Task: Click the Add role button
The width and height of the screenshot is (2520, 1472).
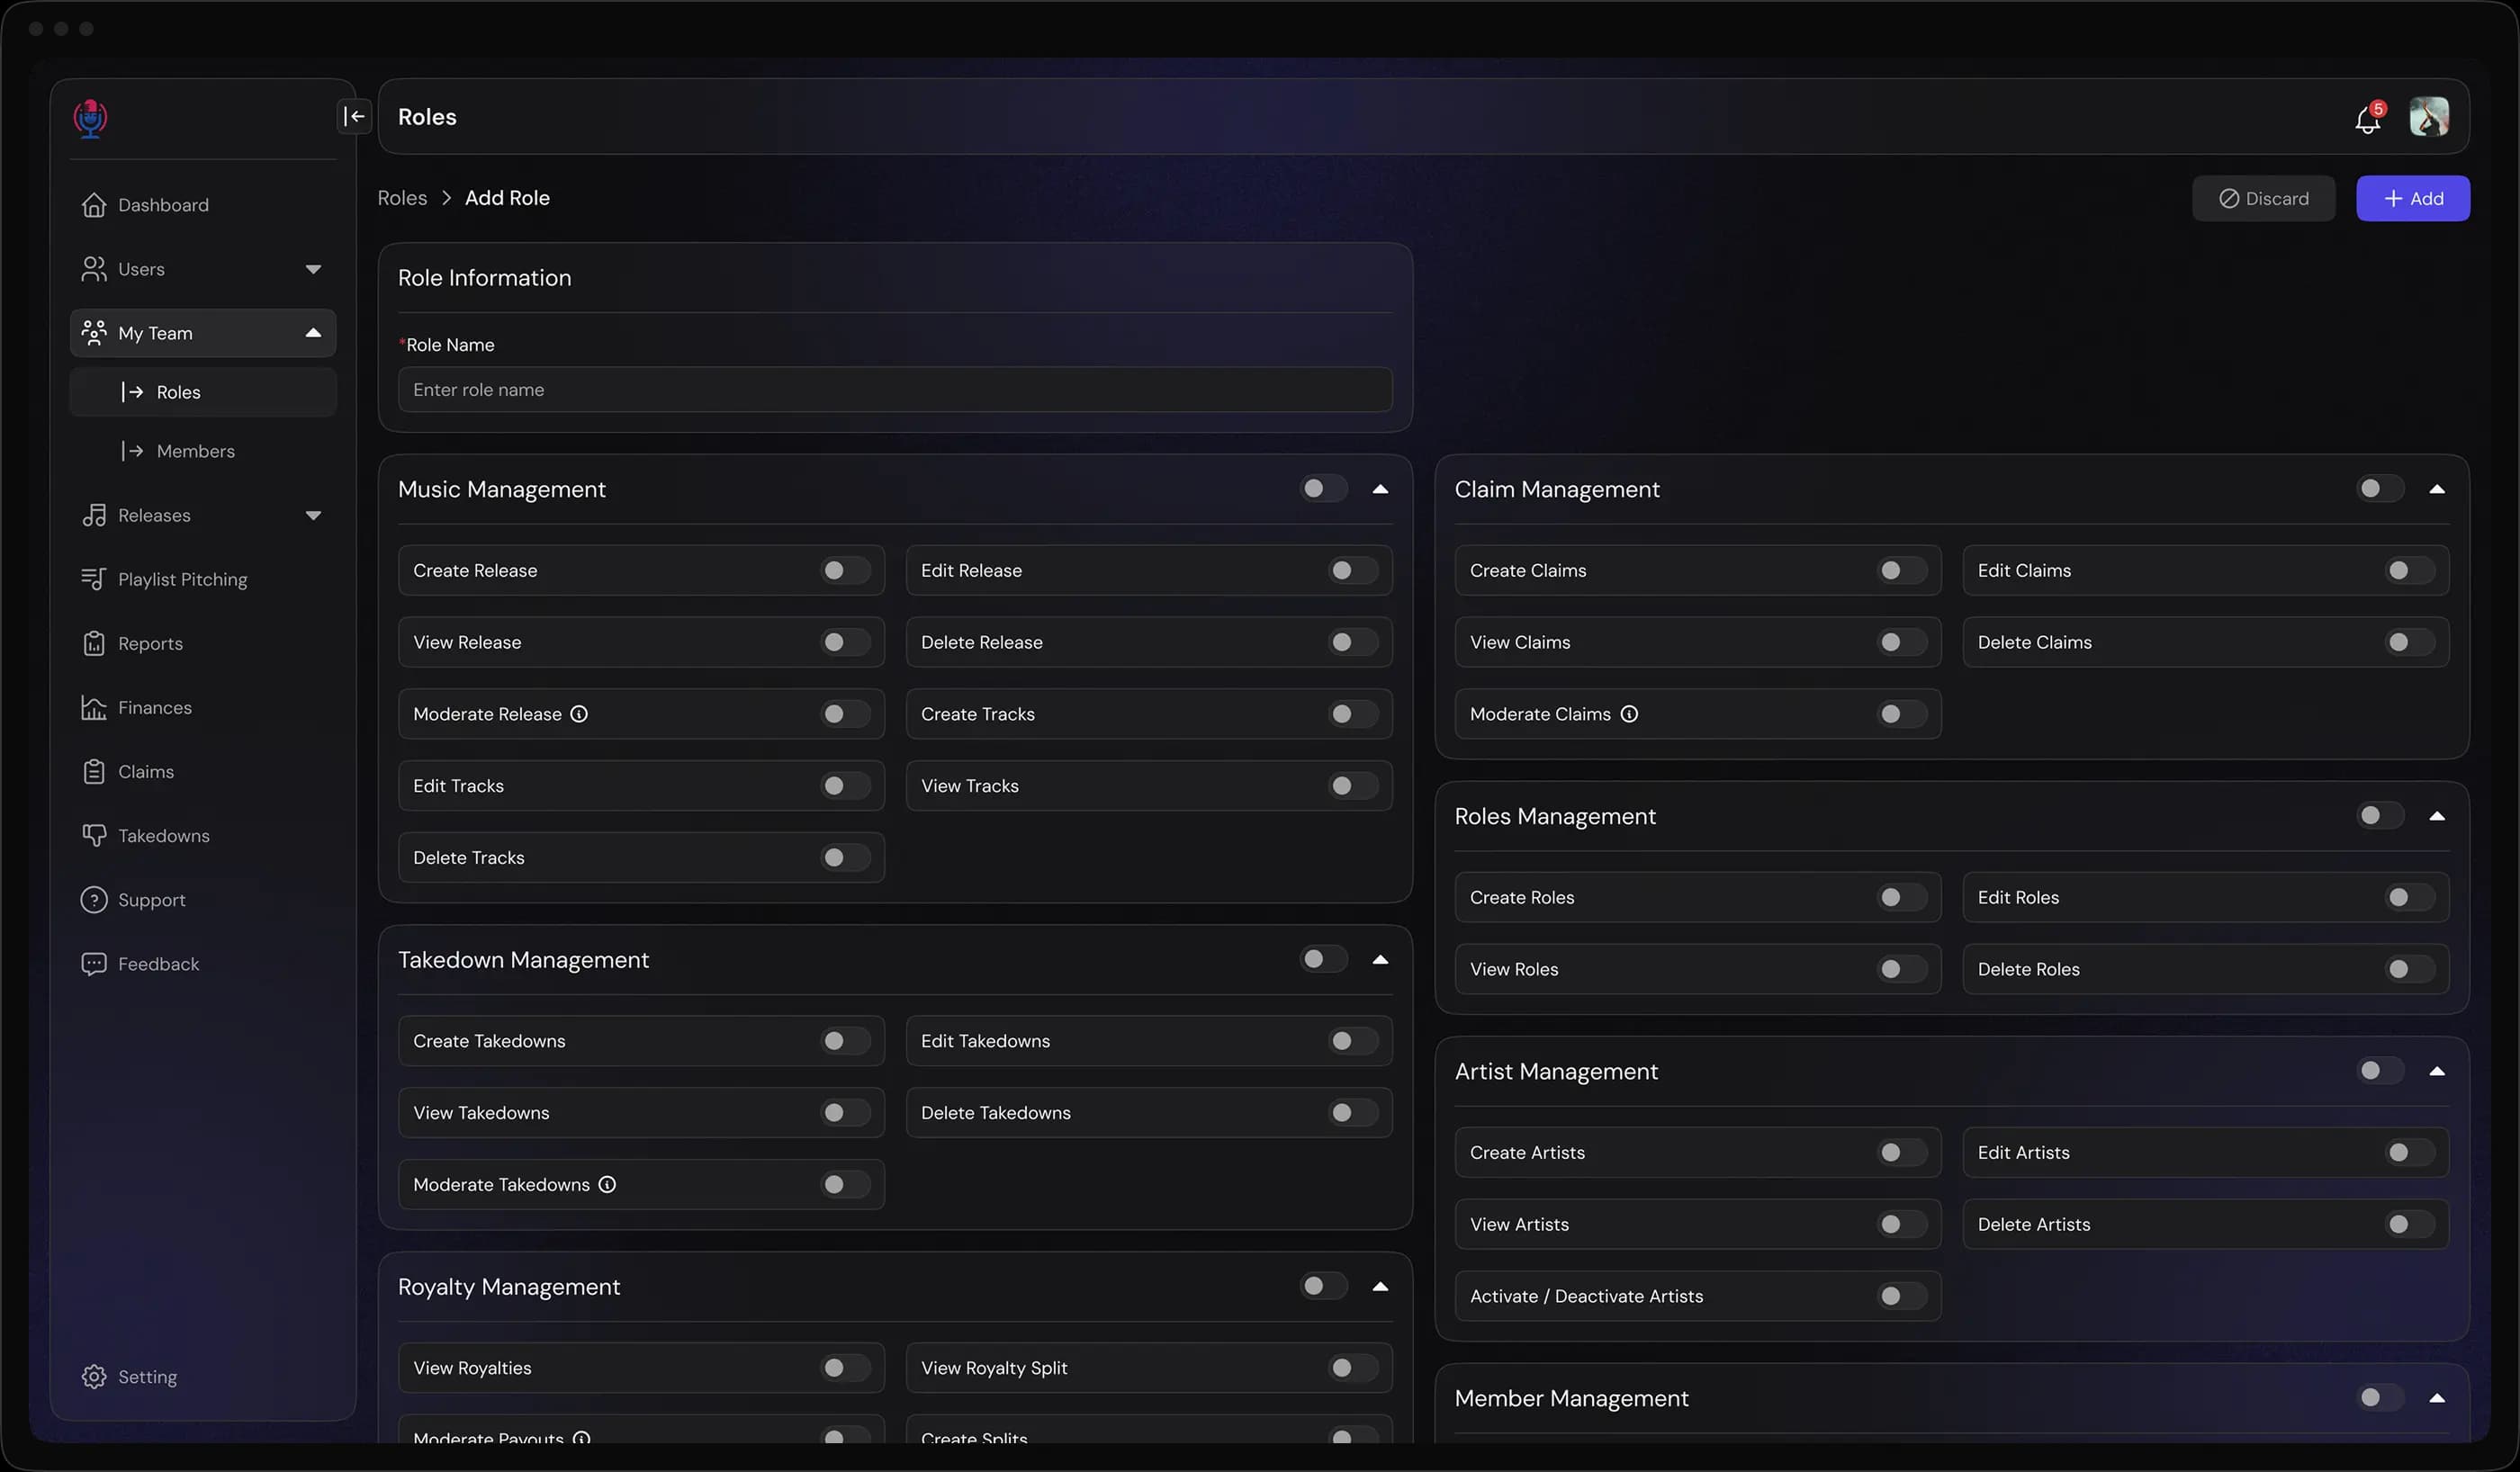Action: coord(2413,198)
